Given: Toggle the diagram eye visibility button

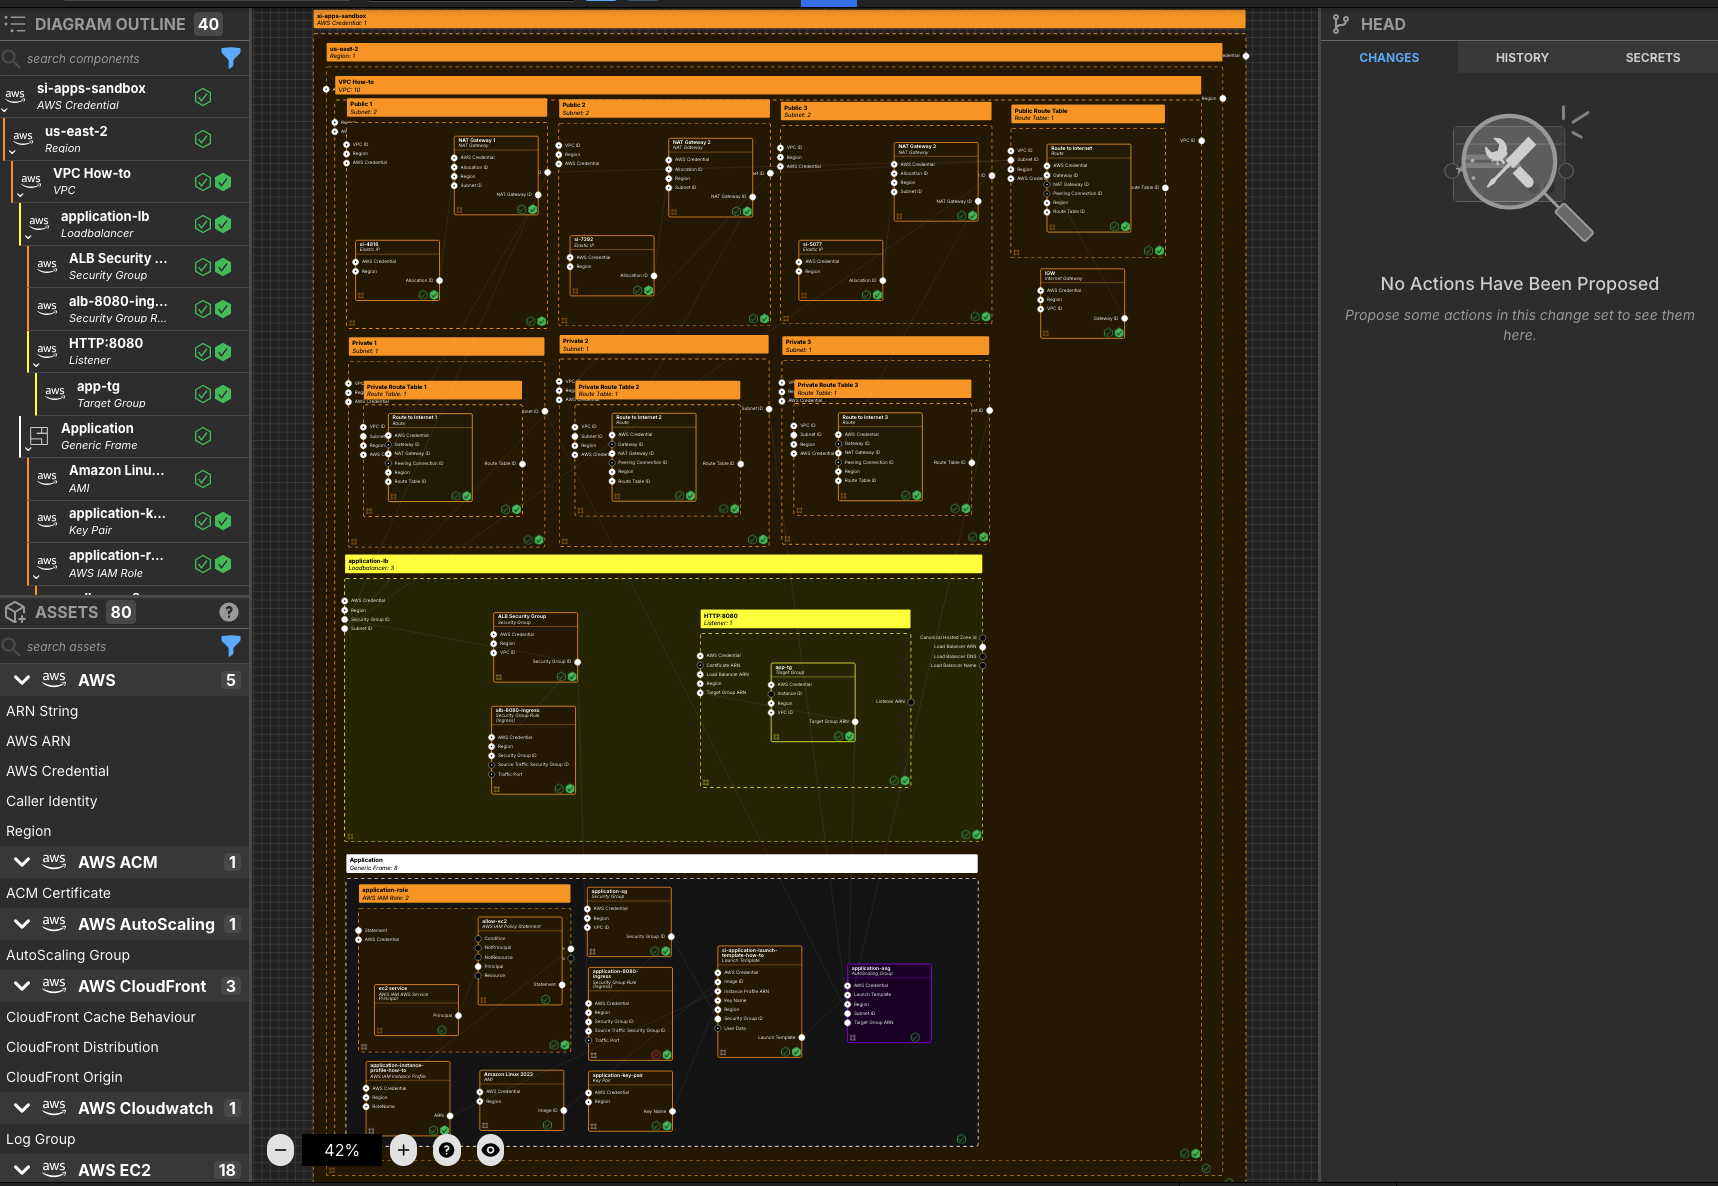Looking at the screenshot, I should tap(490, 1150).
